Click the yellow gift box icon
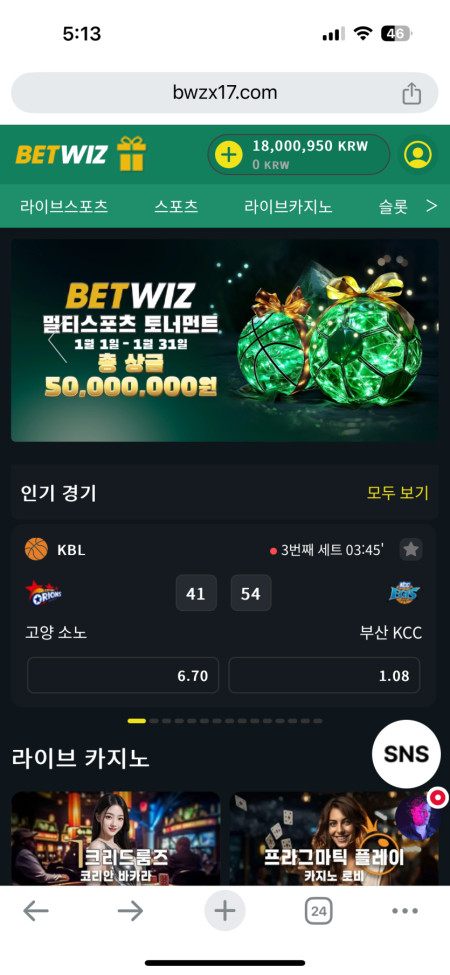 coord(131,154)
